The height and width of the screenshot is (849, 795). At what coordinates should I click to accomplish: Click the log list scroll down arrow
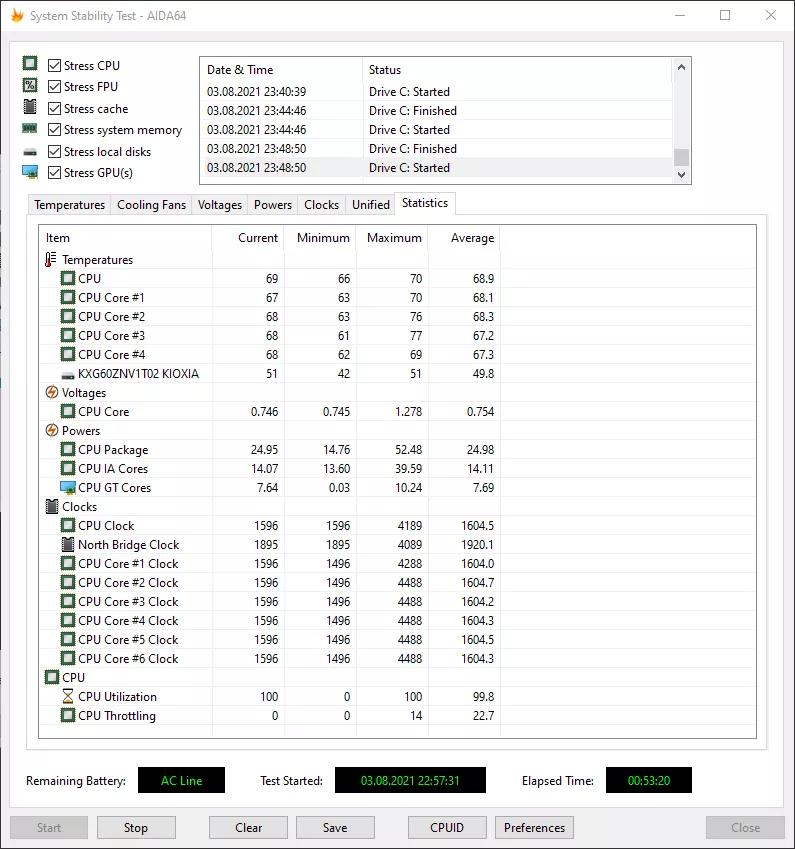coord(681,174)
